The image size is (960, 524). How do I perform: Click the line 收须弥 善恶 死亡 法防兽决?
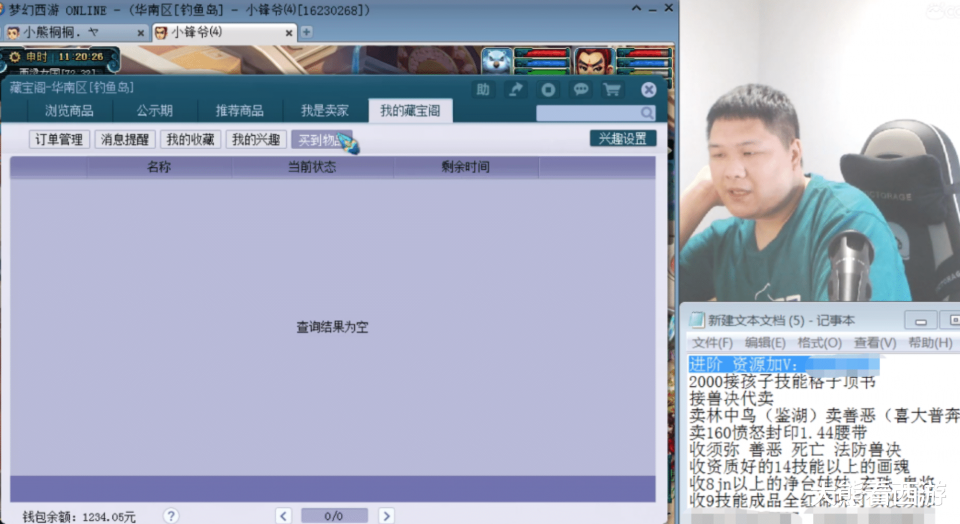[x=795, y=449]
